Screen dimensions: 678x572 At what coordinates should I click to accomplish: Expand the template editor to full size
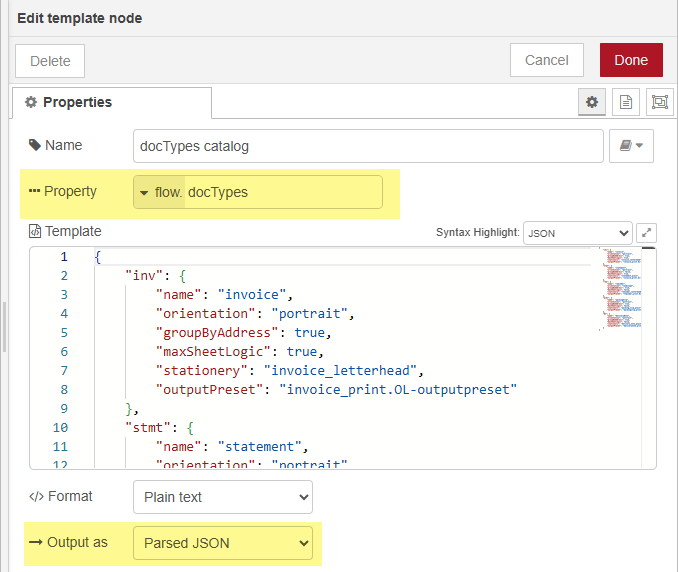[647, 232]
